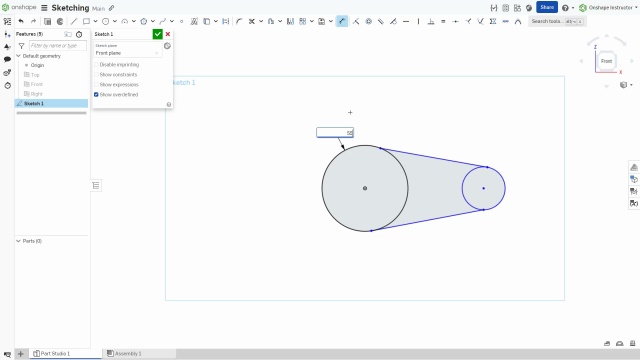Select the Line sketch tool
The image size is (640, 360).
pos(73,21)
